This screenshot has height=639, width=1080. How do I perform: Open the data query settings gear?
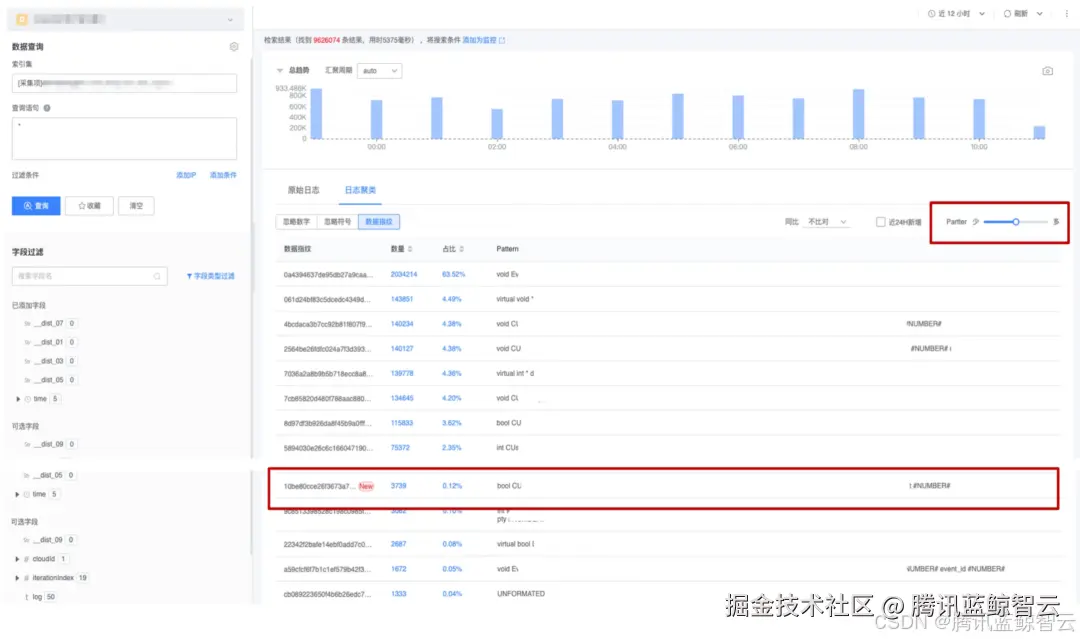click(234, 47)
